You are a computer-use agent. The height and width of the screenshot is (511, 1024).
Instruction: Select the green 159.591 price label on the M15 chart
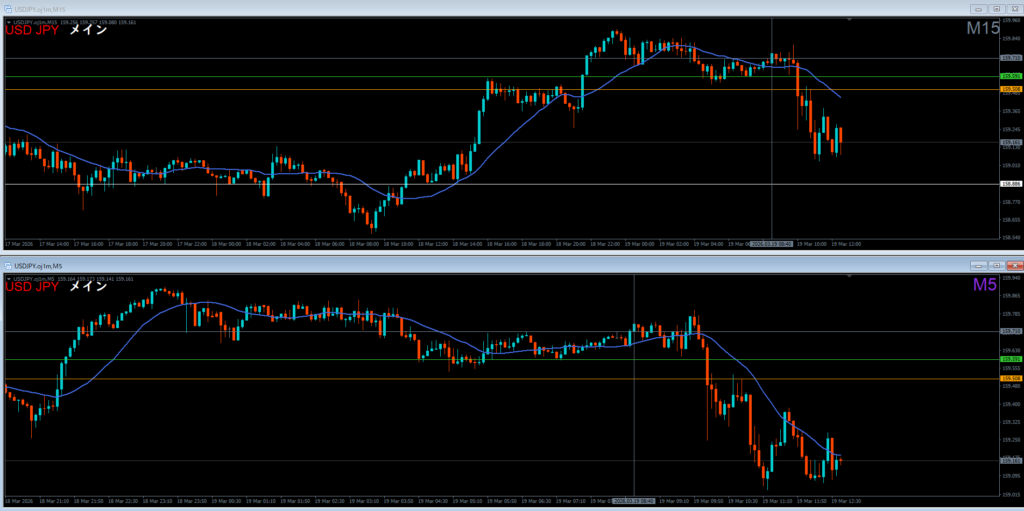click(1010, 76)
